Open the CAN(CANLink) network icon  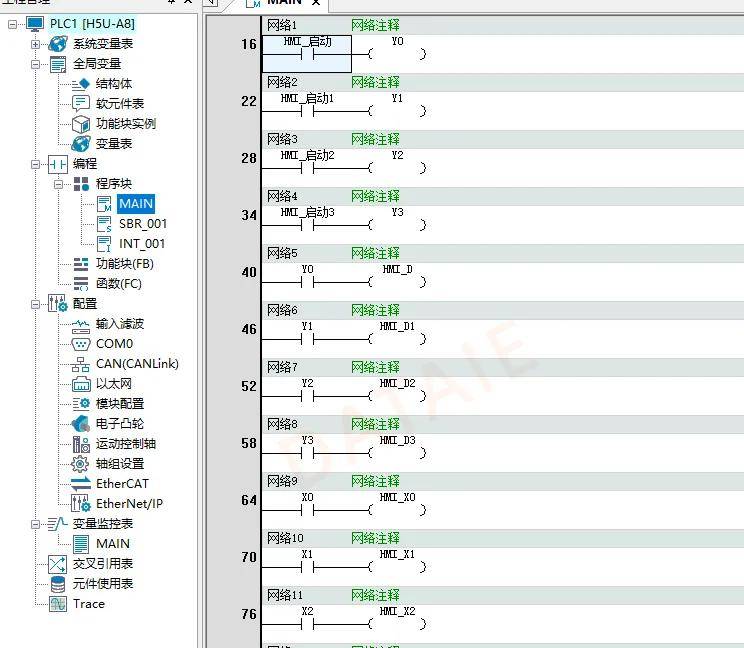click(x=81, y=364)
